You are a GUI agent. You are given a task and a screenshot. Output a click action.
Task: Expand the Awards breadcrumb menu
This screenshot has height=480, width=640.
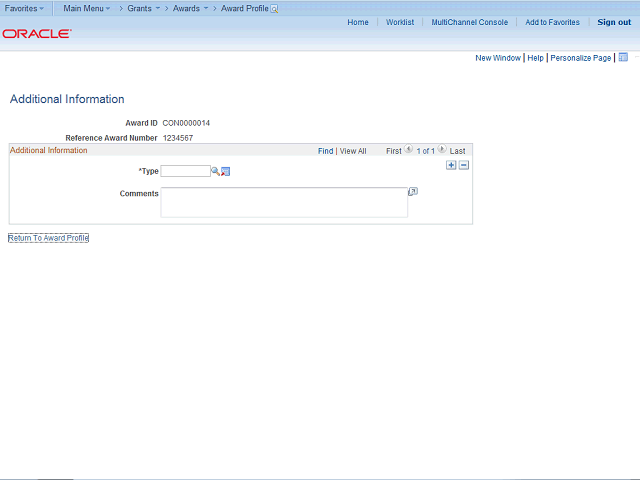click(x=191, y=8)
